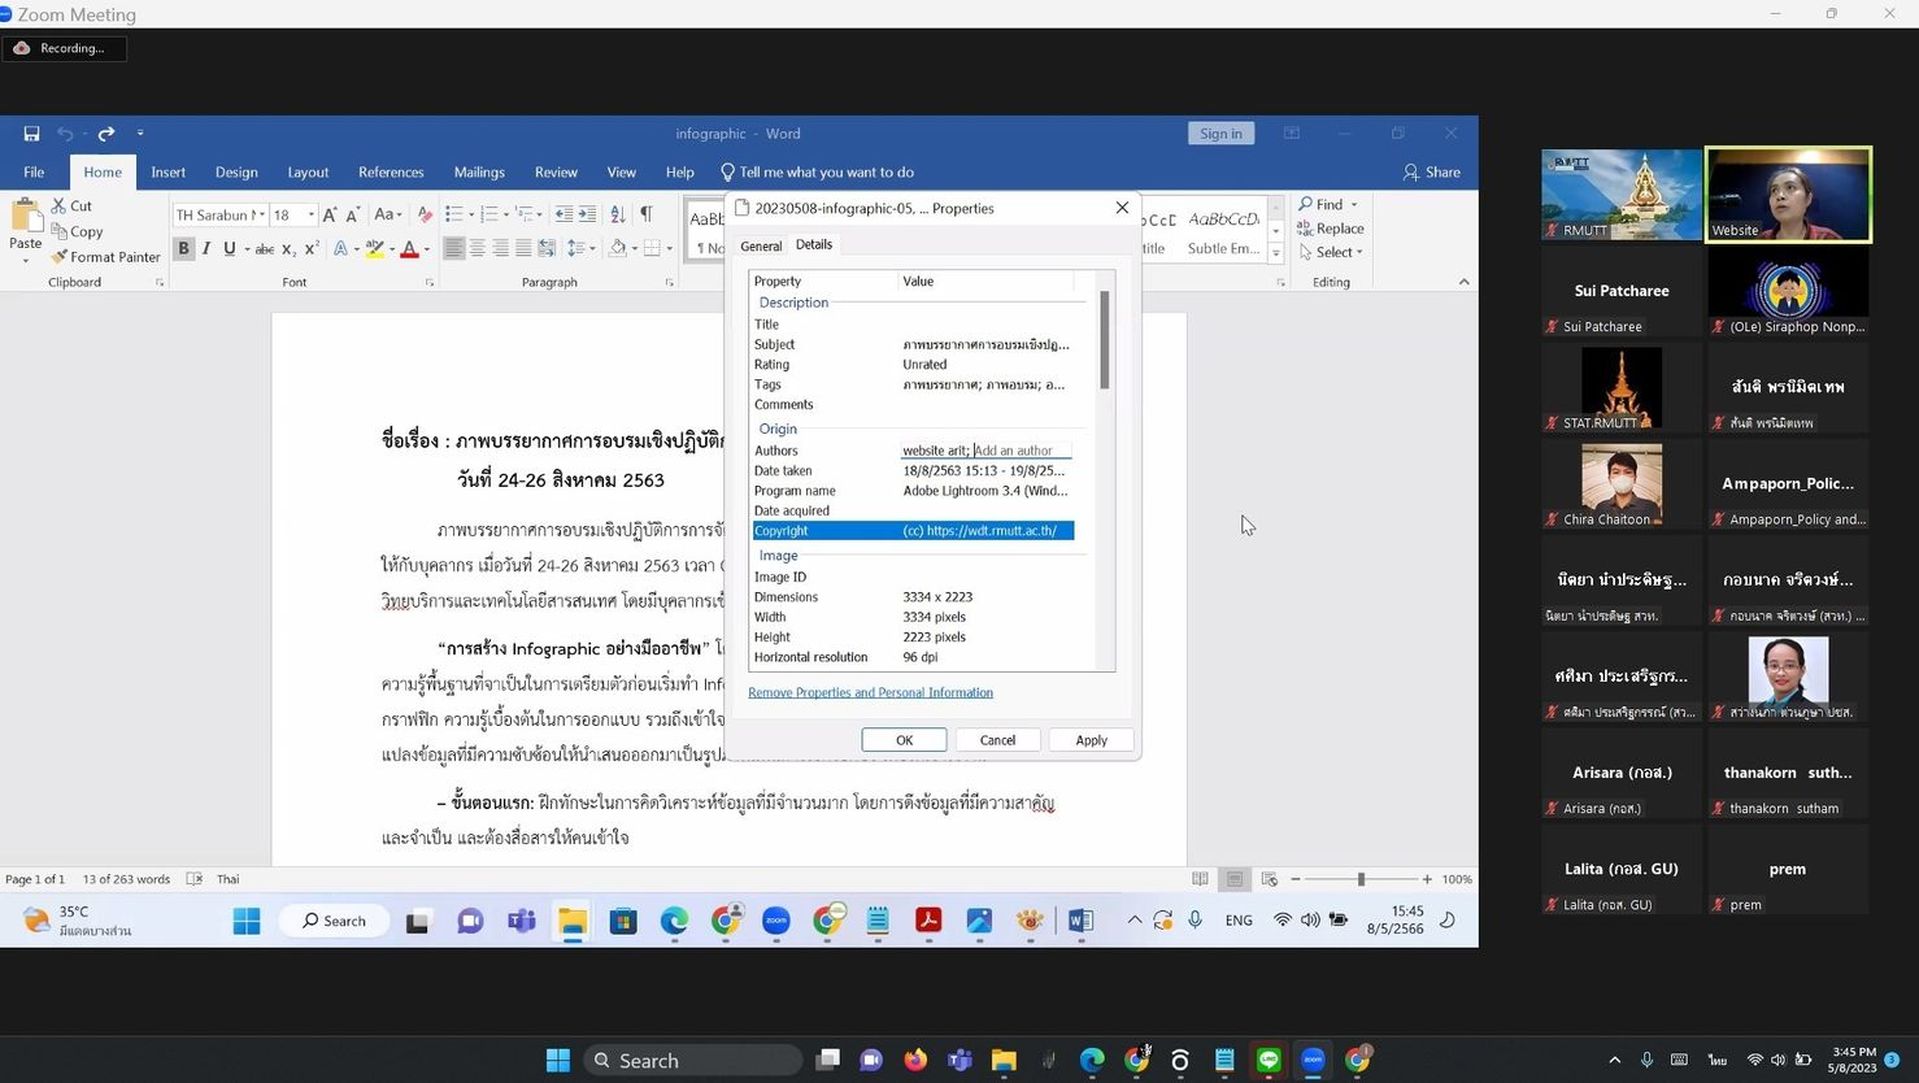Image resolution: width=1919 pixels, height=1083 pixels.
Task: Click Remove Properties and Personal Information link
Action: (870, 692)
